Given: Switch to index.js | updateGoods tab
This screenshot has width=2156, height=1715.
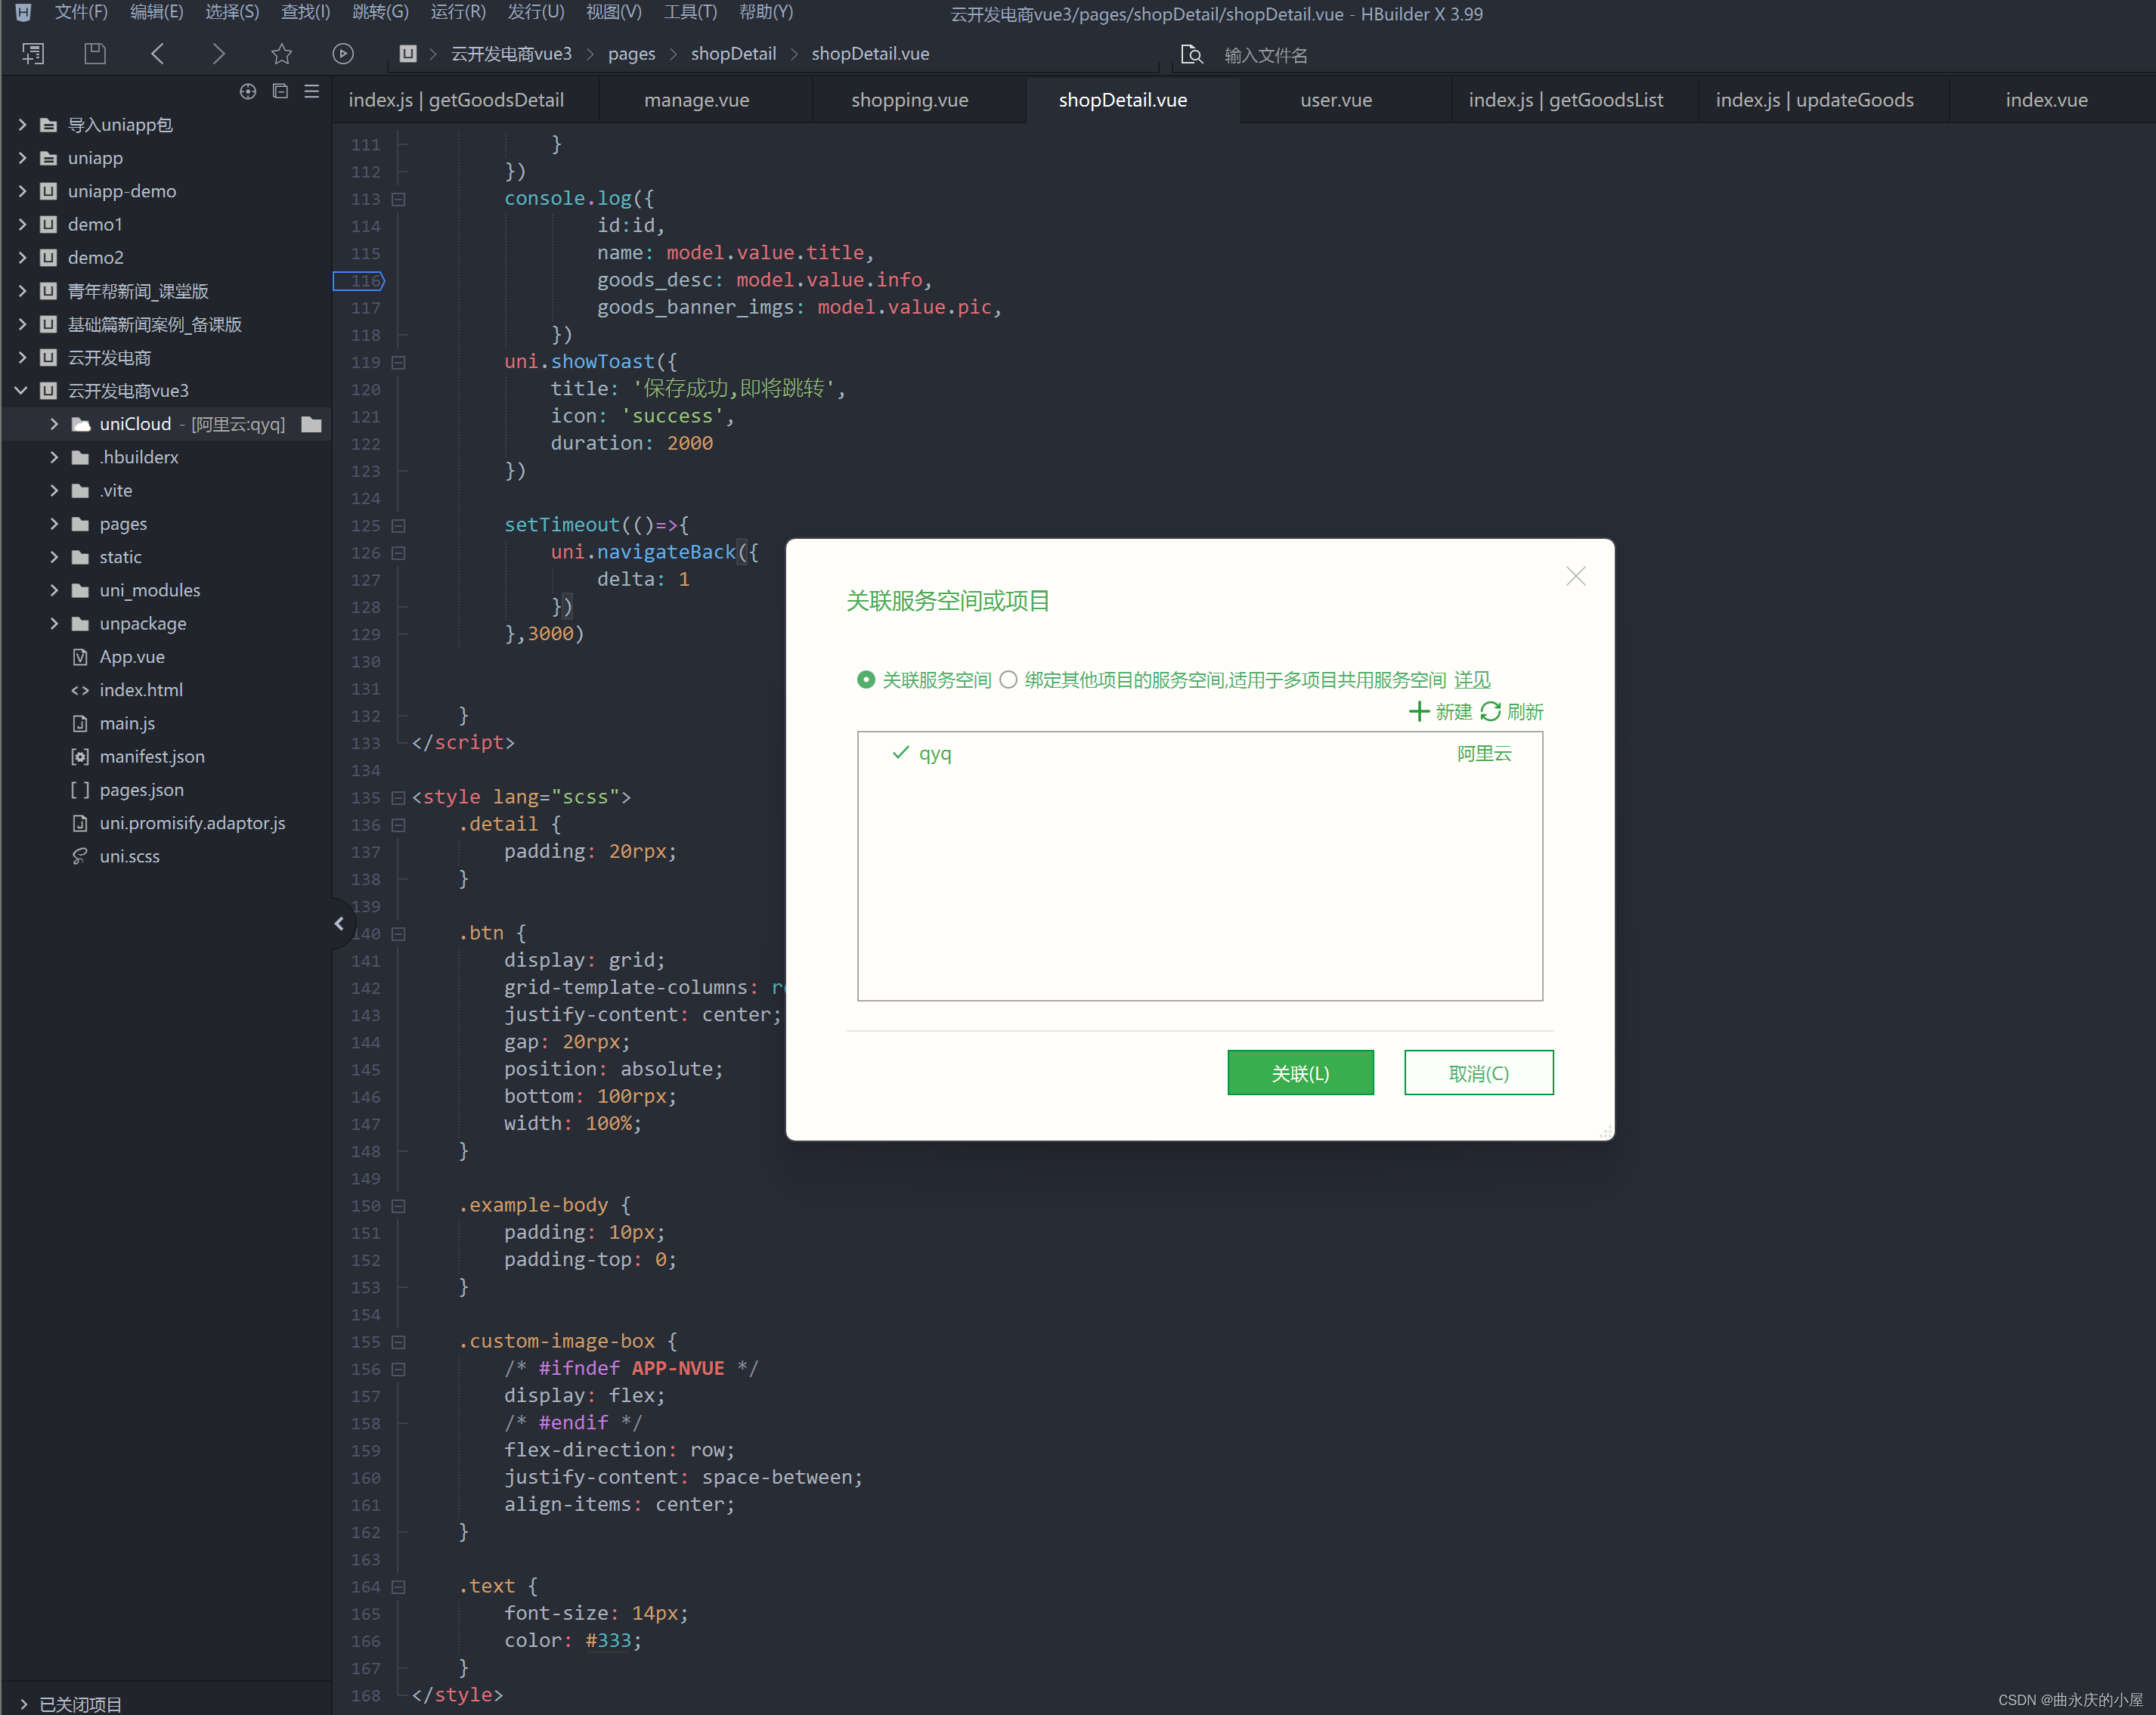Looking at the screenshot, I should [x=1814, y=100].
